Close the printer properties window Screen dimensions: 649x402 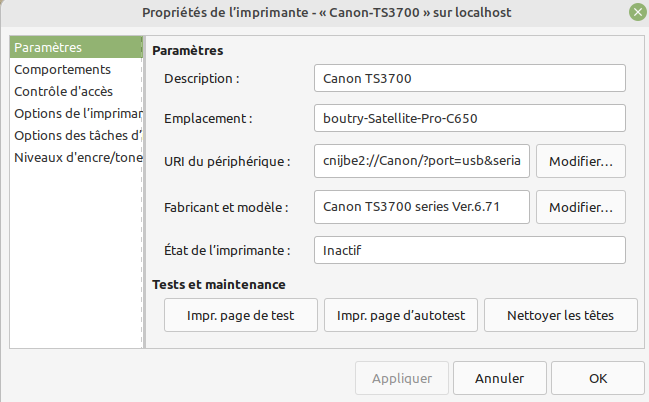click(x=636, y=13)
